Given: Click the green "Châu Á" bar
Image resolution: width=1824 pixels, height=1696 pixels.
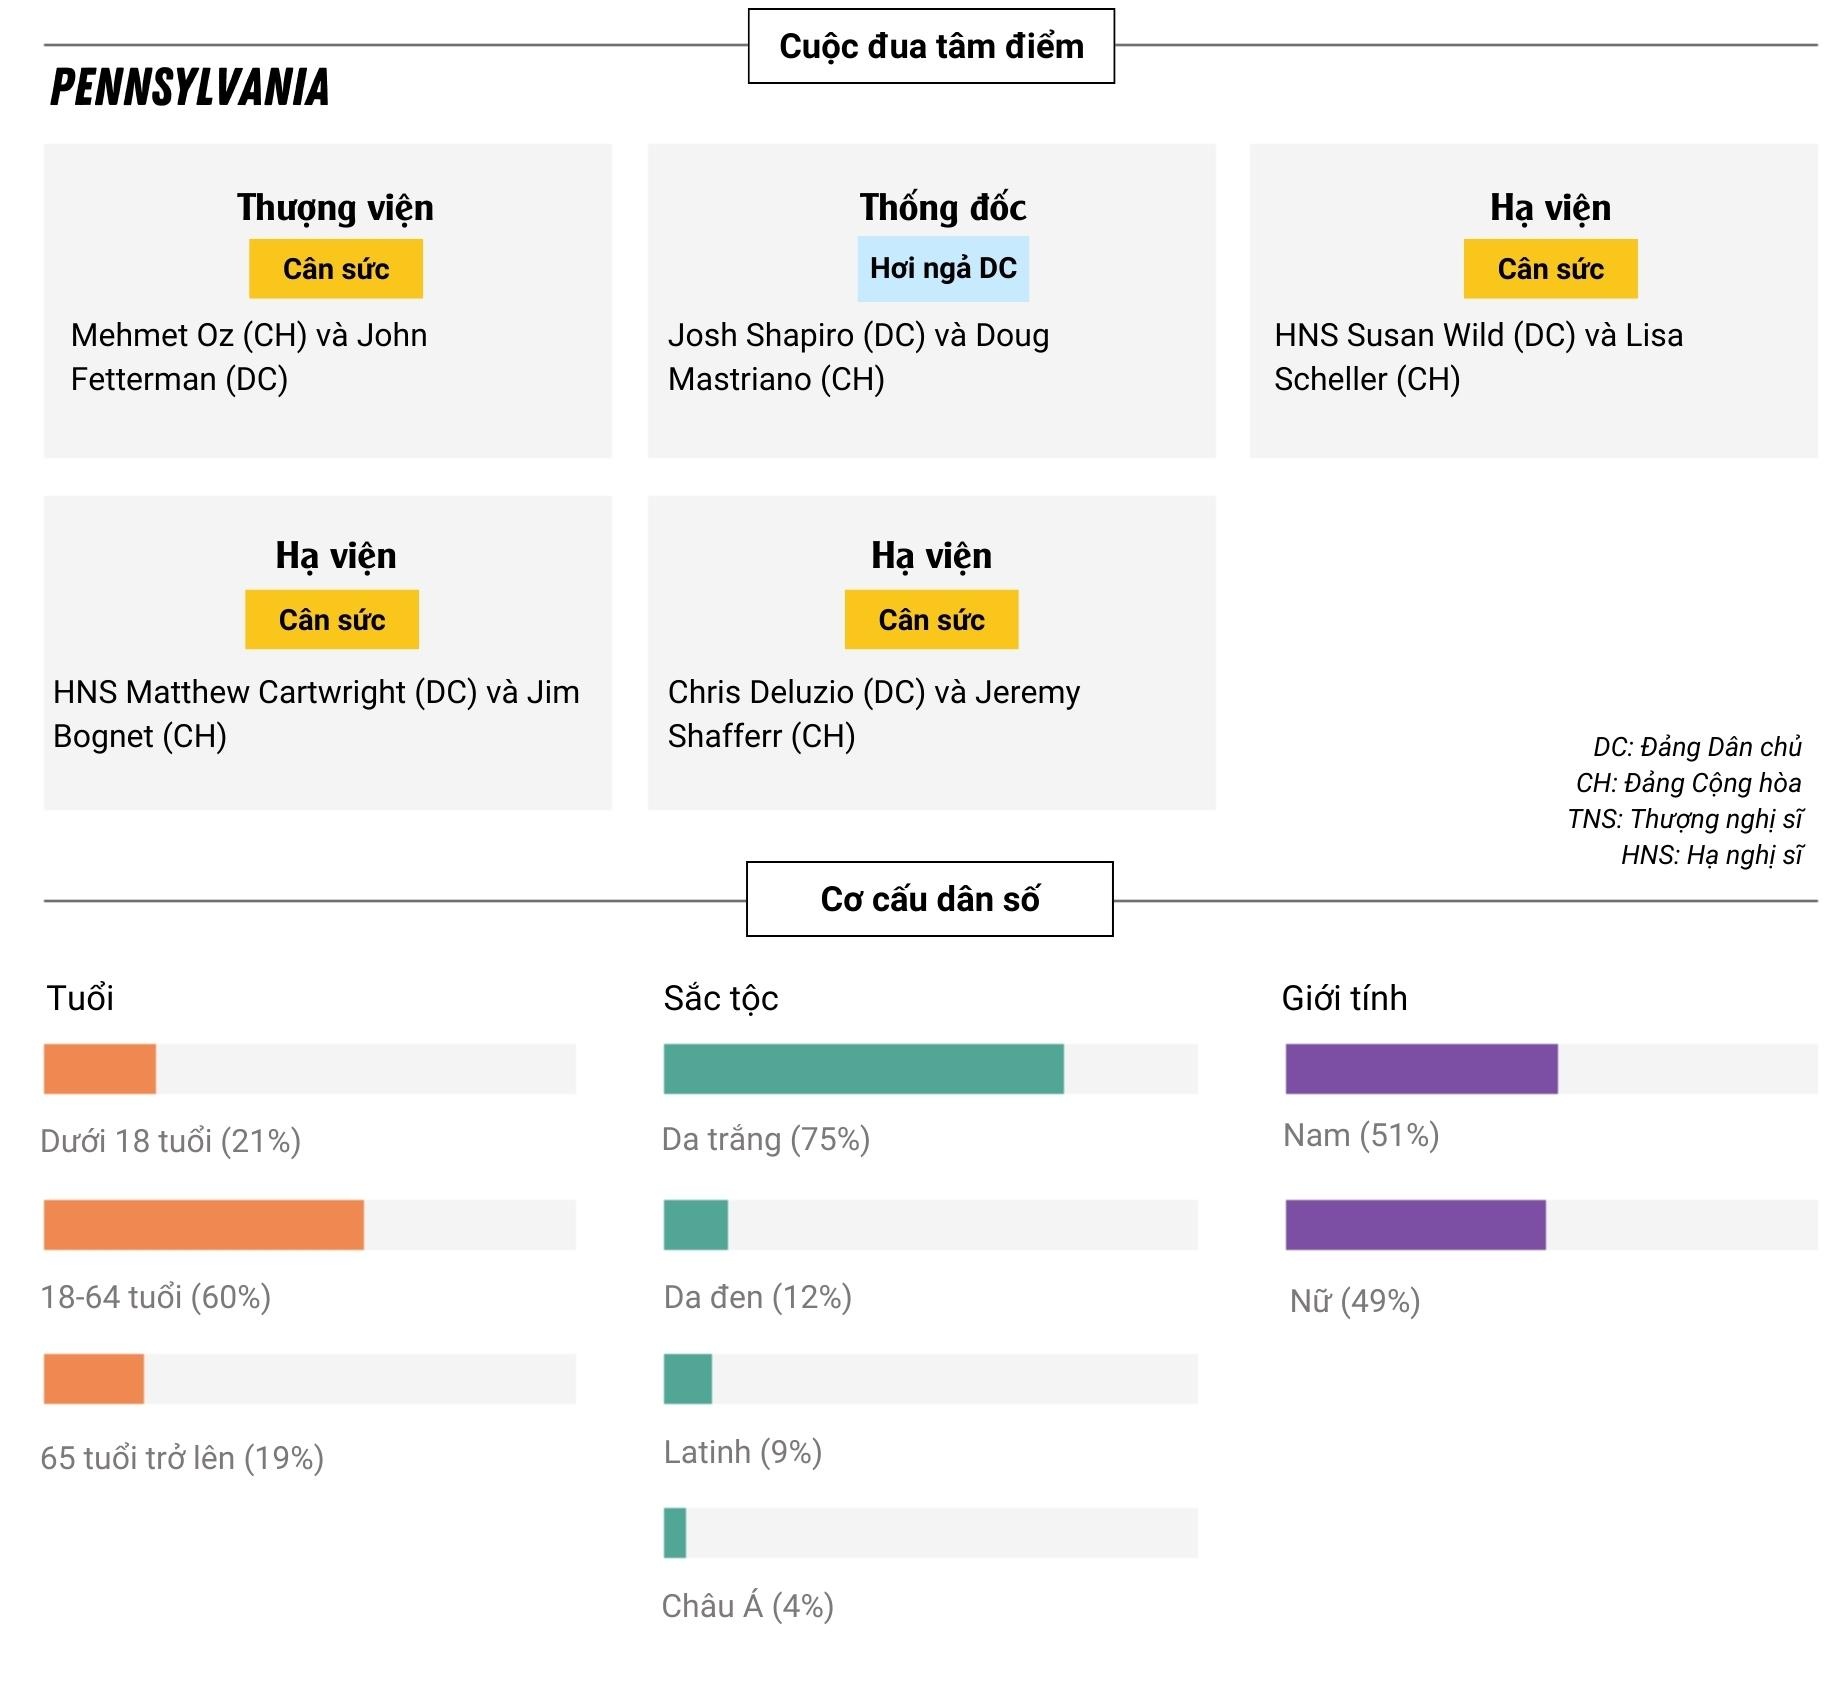Looking at the screenshot, I should 675,1533.
